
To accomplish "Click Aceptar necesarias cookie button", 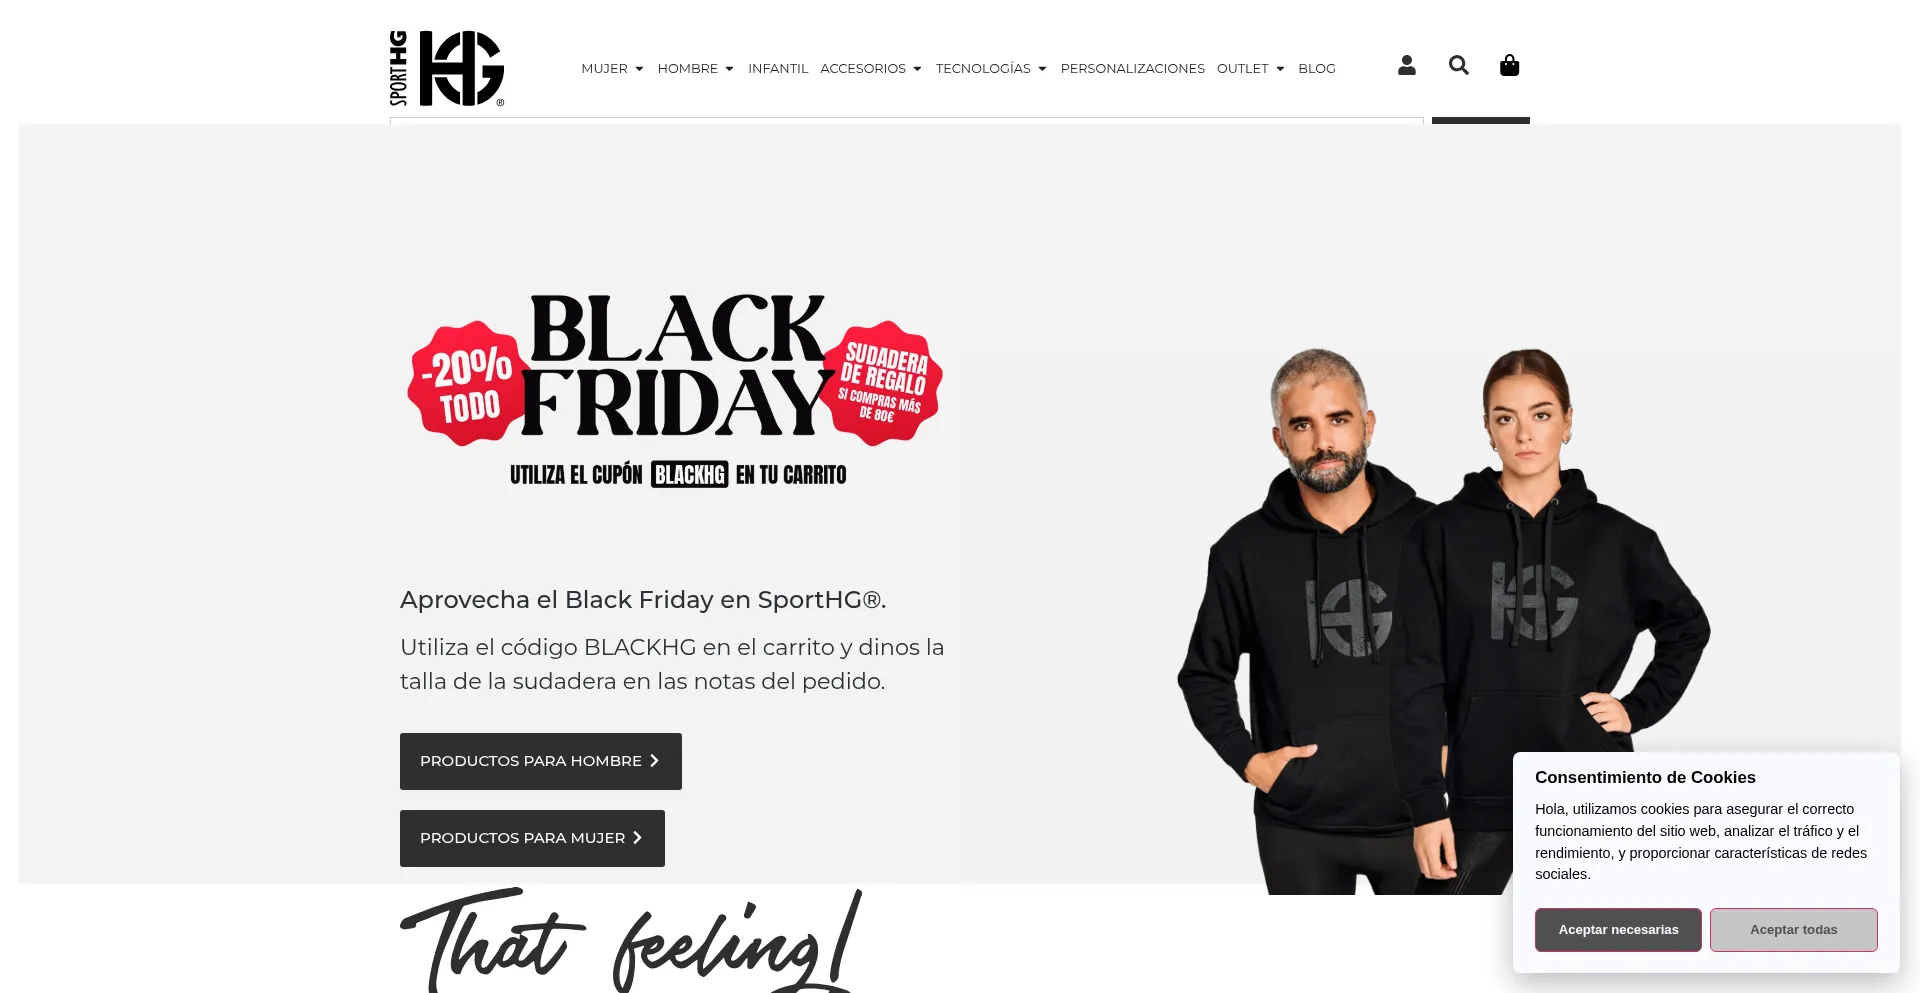I will coord(1618,930).
